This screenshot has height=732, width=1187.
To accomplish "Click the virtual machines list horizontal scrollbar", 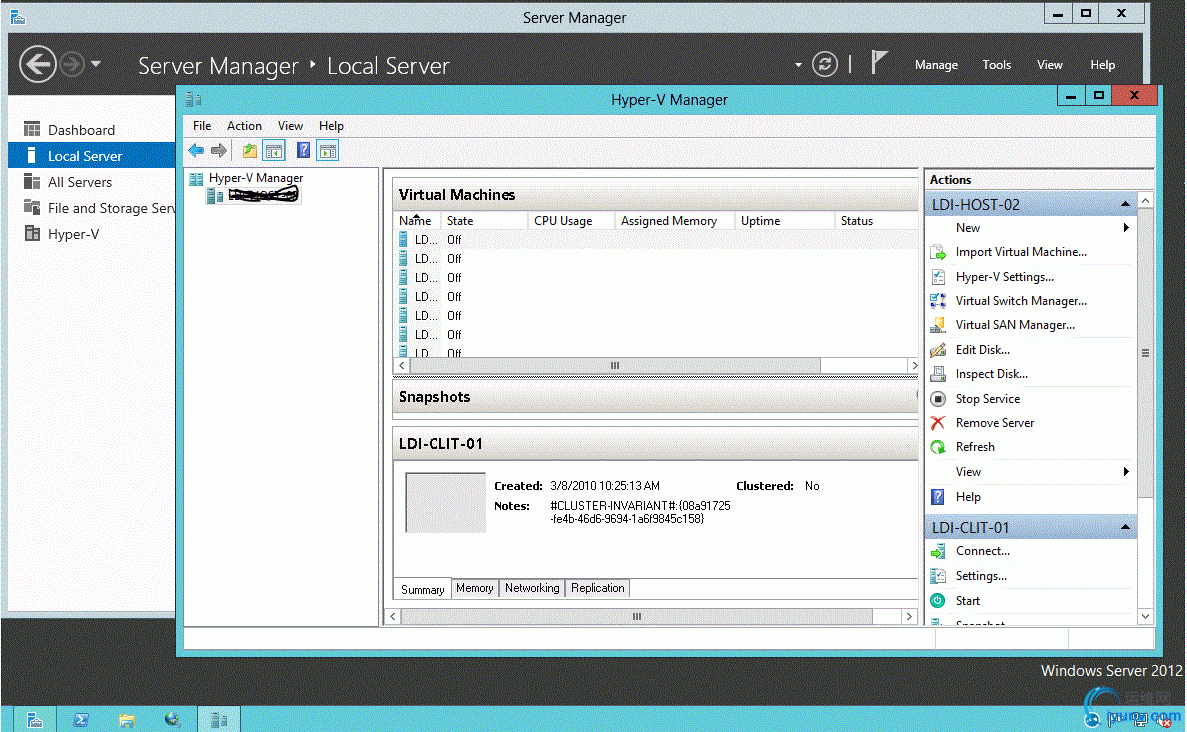I will [615, 366].
